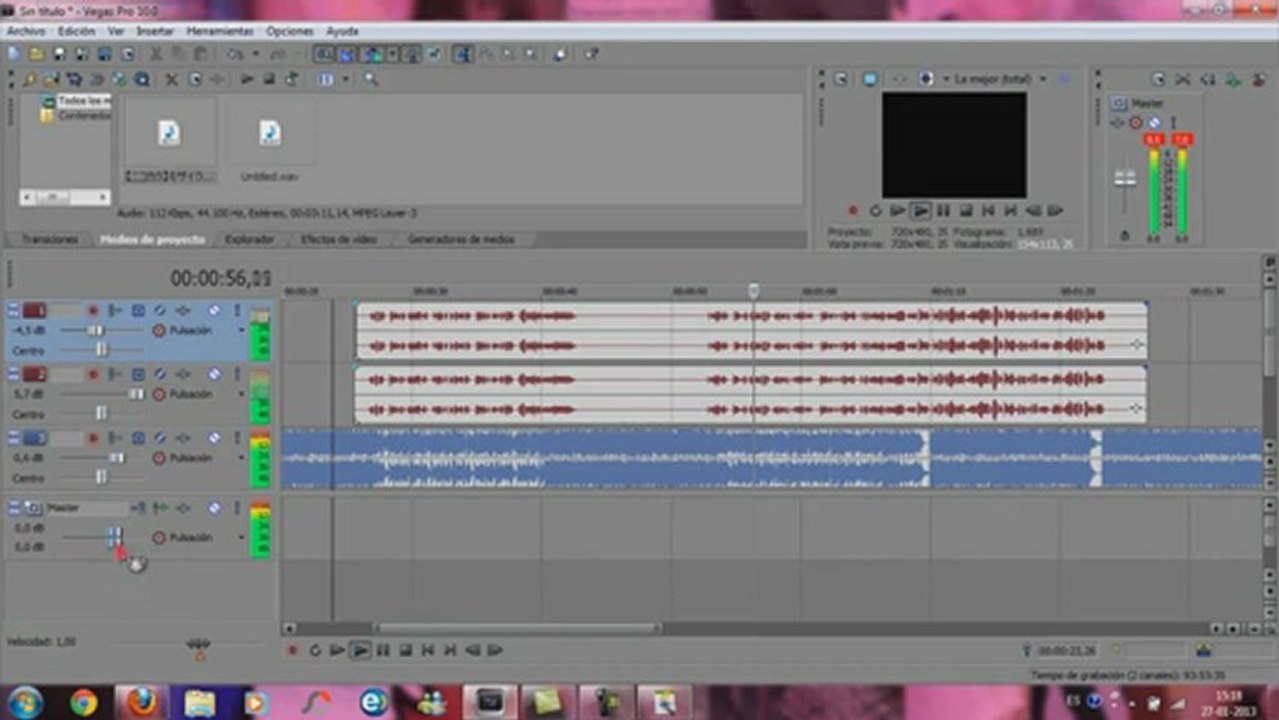Screen dimensions: 1279x720
Task: Click the New project icon in toolbar
Action: 14,54
